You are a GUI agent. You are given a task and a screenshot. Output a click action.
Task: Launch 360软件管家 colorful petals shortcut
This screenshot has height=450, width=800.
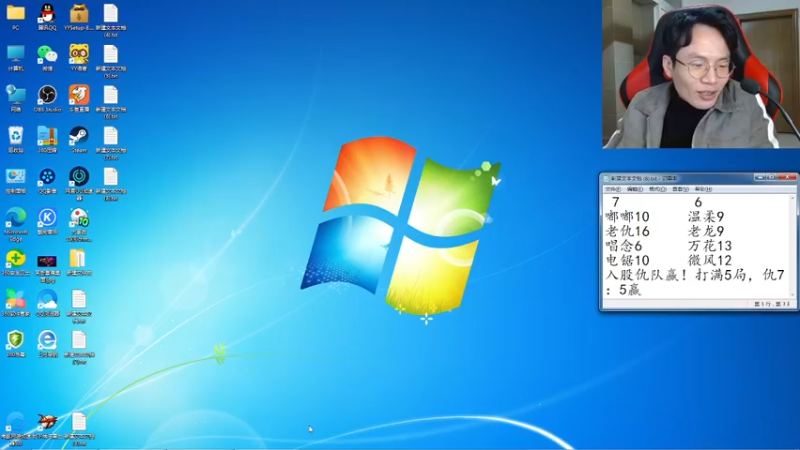(x=16, y=303)
